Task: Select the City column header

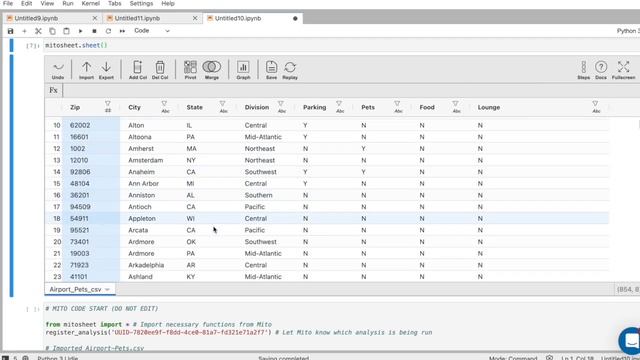Action: [x=134, y=107]
